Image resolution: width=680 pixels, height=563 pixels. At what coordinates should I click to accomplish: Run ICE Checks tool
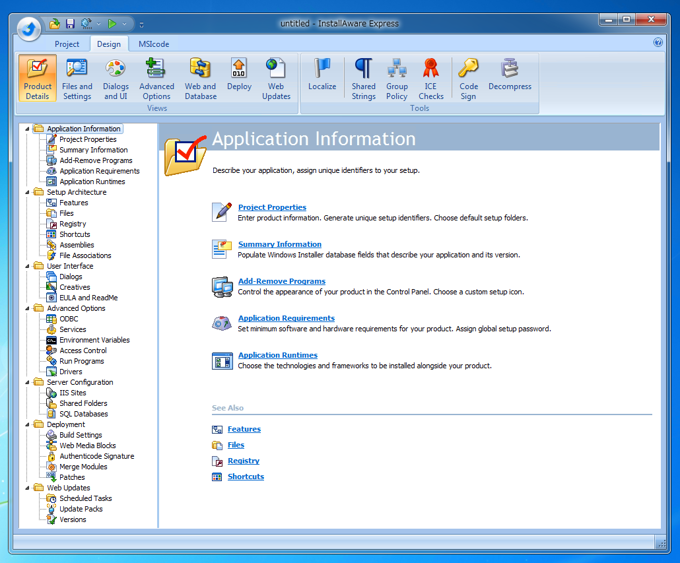point(431,79)
